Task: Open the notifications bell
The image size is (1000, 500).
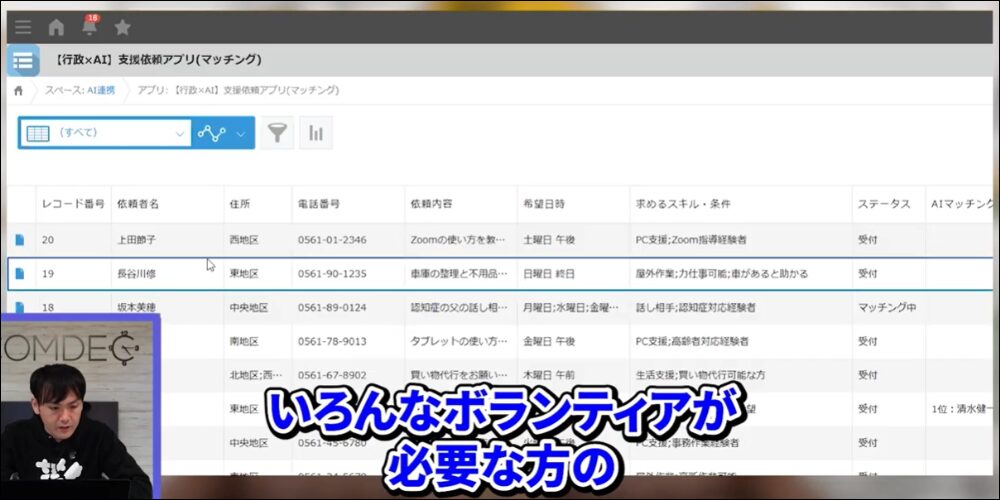Action: click(90, 28)
